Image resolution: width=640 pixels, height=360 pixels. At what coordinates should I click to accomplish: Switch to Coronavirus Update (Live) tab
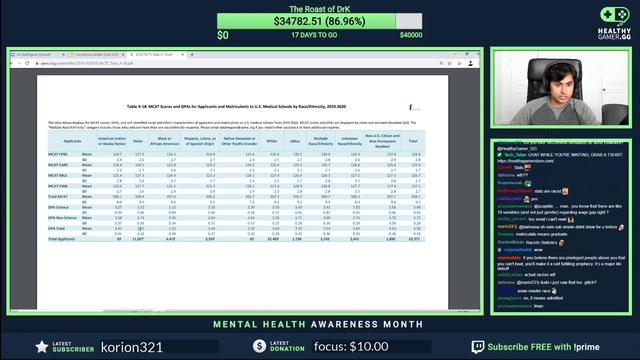pyautogui.click(x=97, y=54)
